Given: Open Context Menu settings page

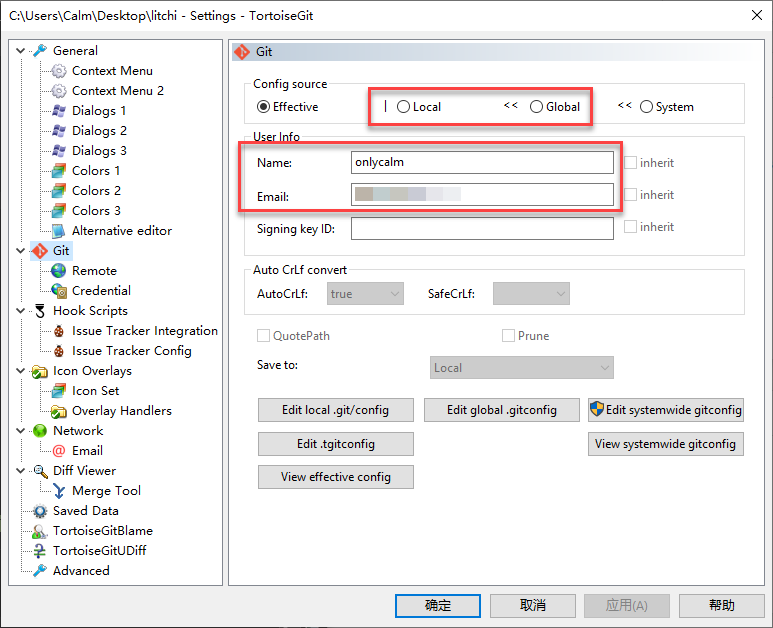Looking at the screenshot, I should 112,71.
